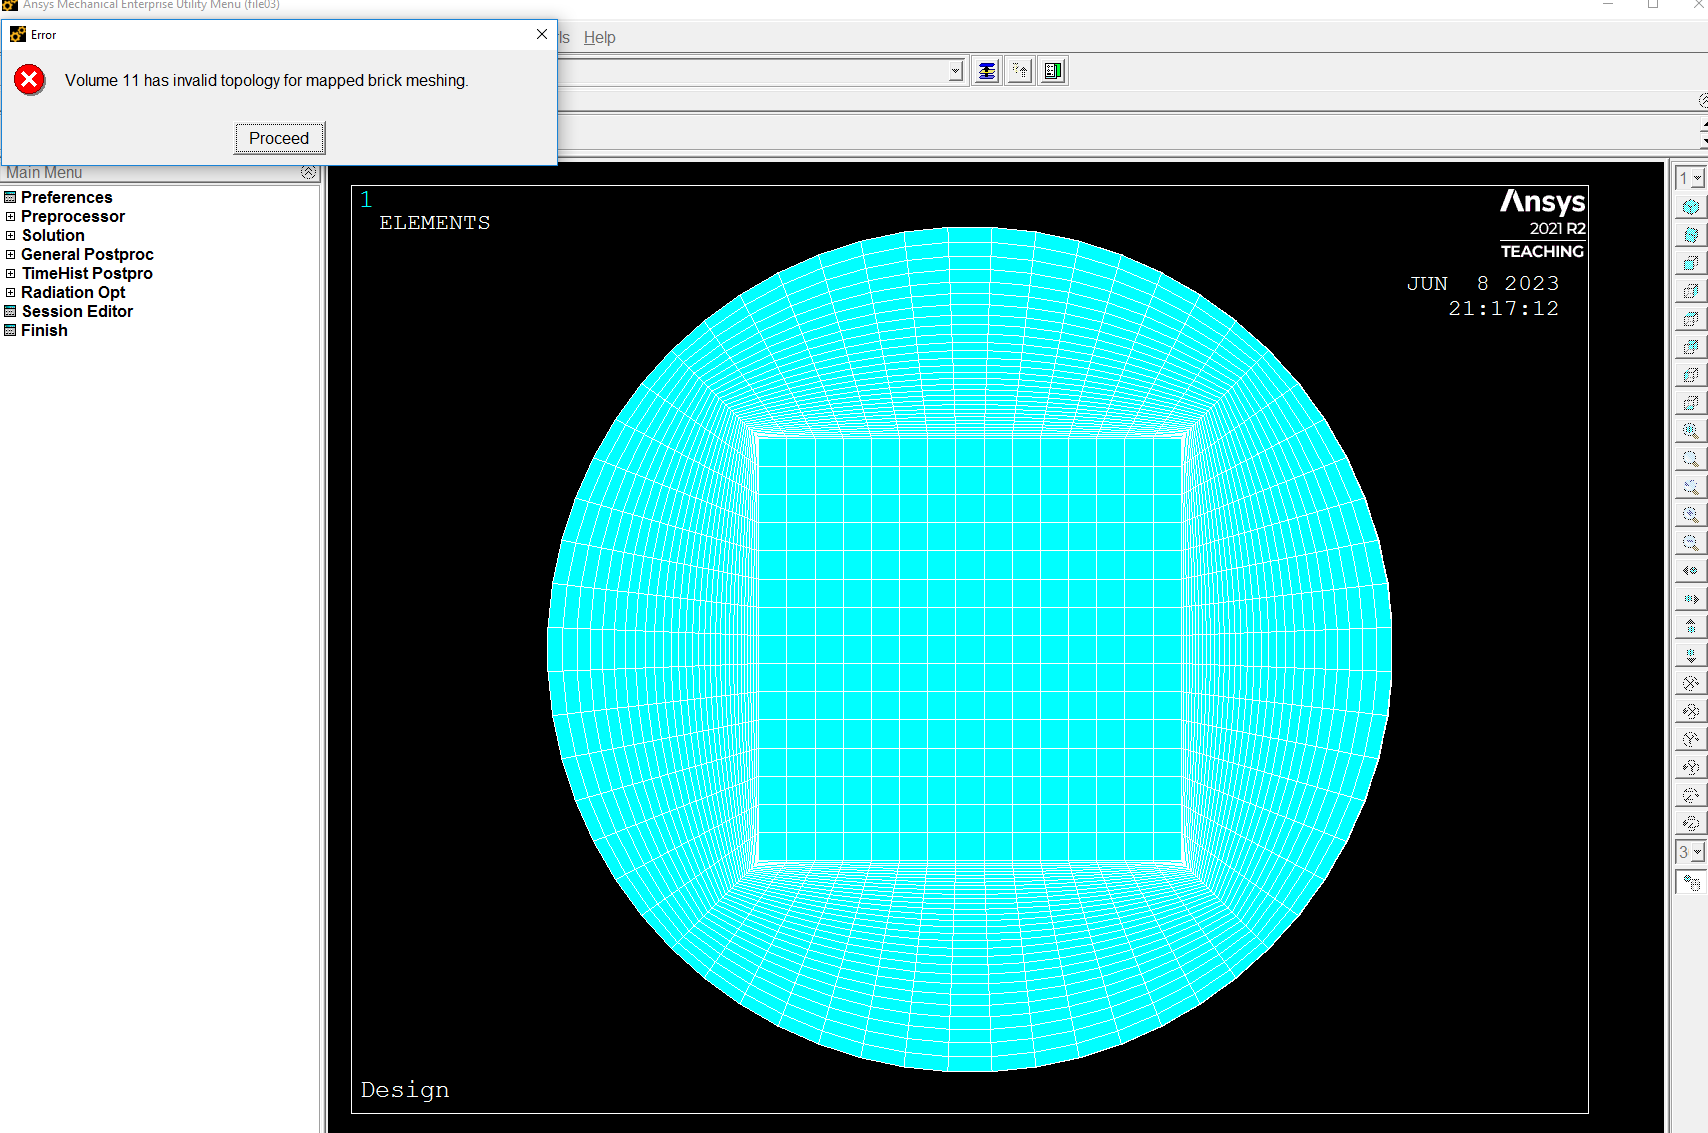Click the Pan Model Left arrow icon
This screenshot has height=1133, width=1708.
click(1690, 571)
